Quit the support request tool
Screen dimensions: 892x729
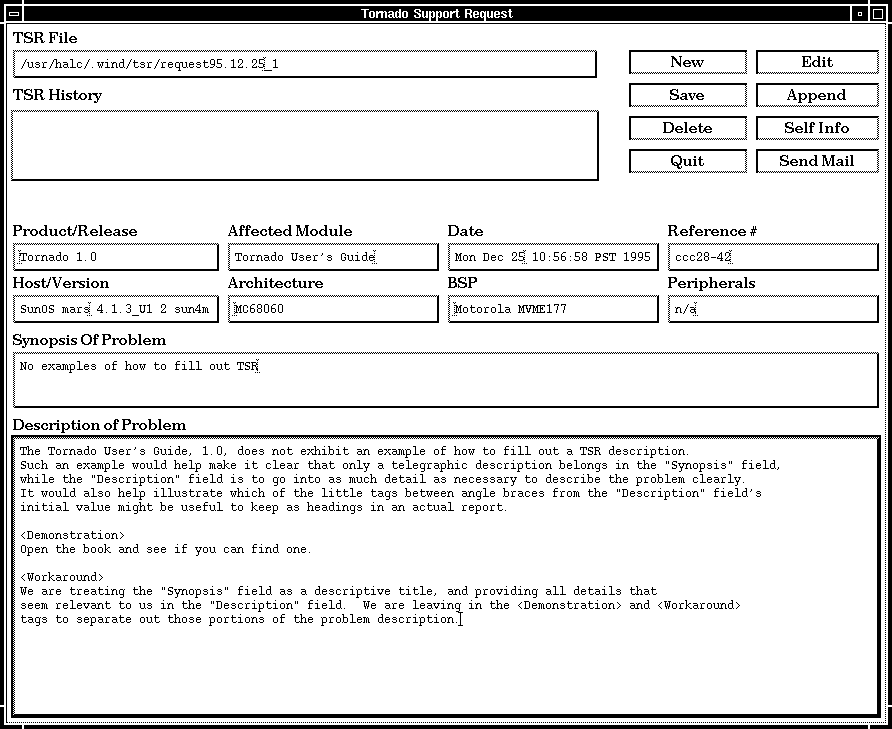coord(687,161)
